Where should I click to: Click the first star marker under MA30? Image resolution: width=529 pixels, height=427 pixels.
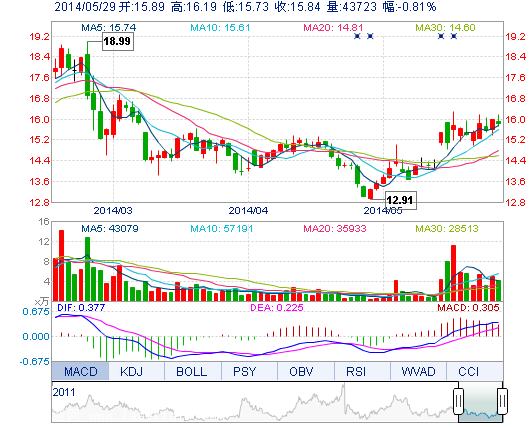pyautogui.click(x=441, y=36)
